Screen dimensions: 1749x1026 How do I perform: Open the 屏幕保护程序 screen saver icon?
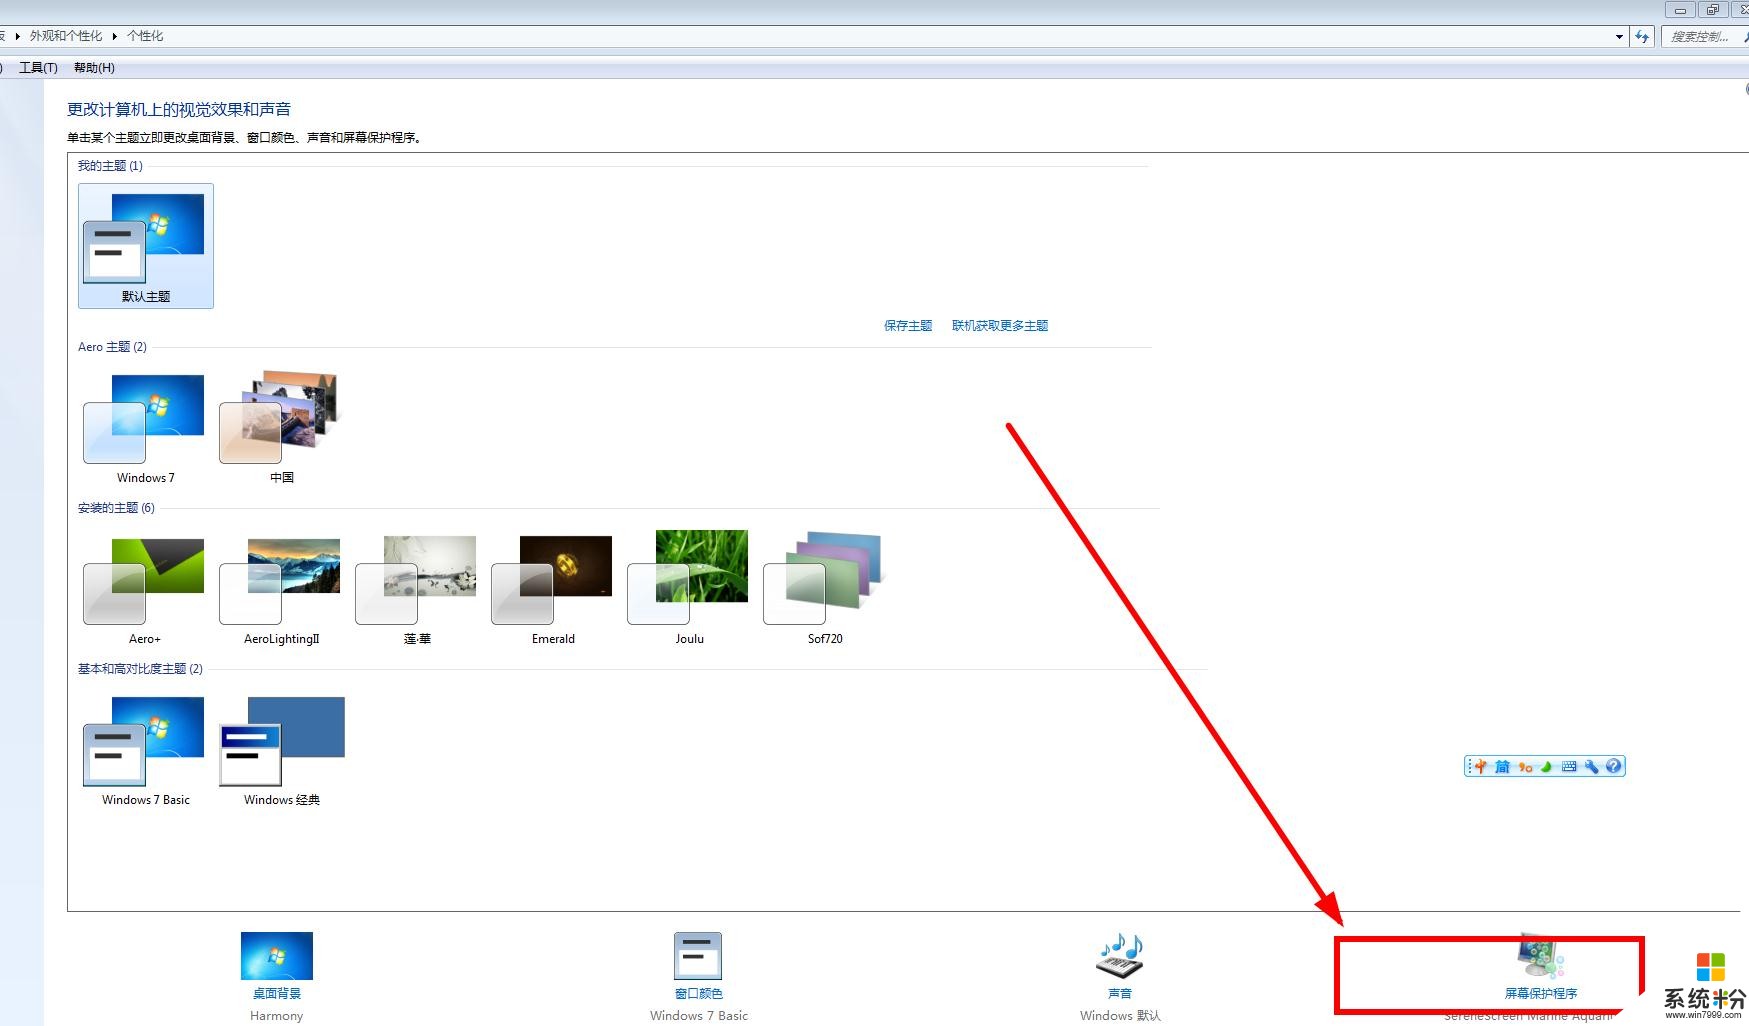(x=1540, y=957)
